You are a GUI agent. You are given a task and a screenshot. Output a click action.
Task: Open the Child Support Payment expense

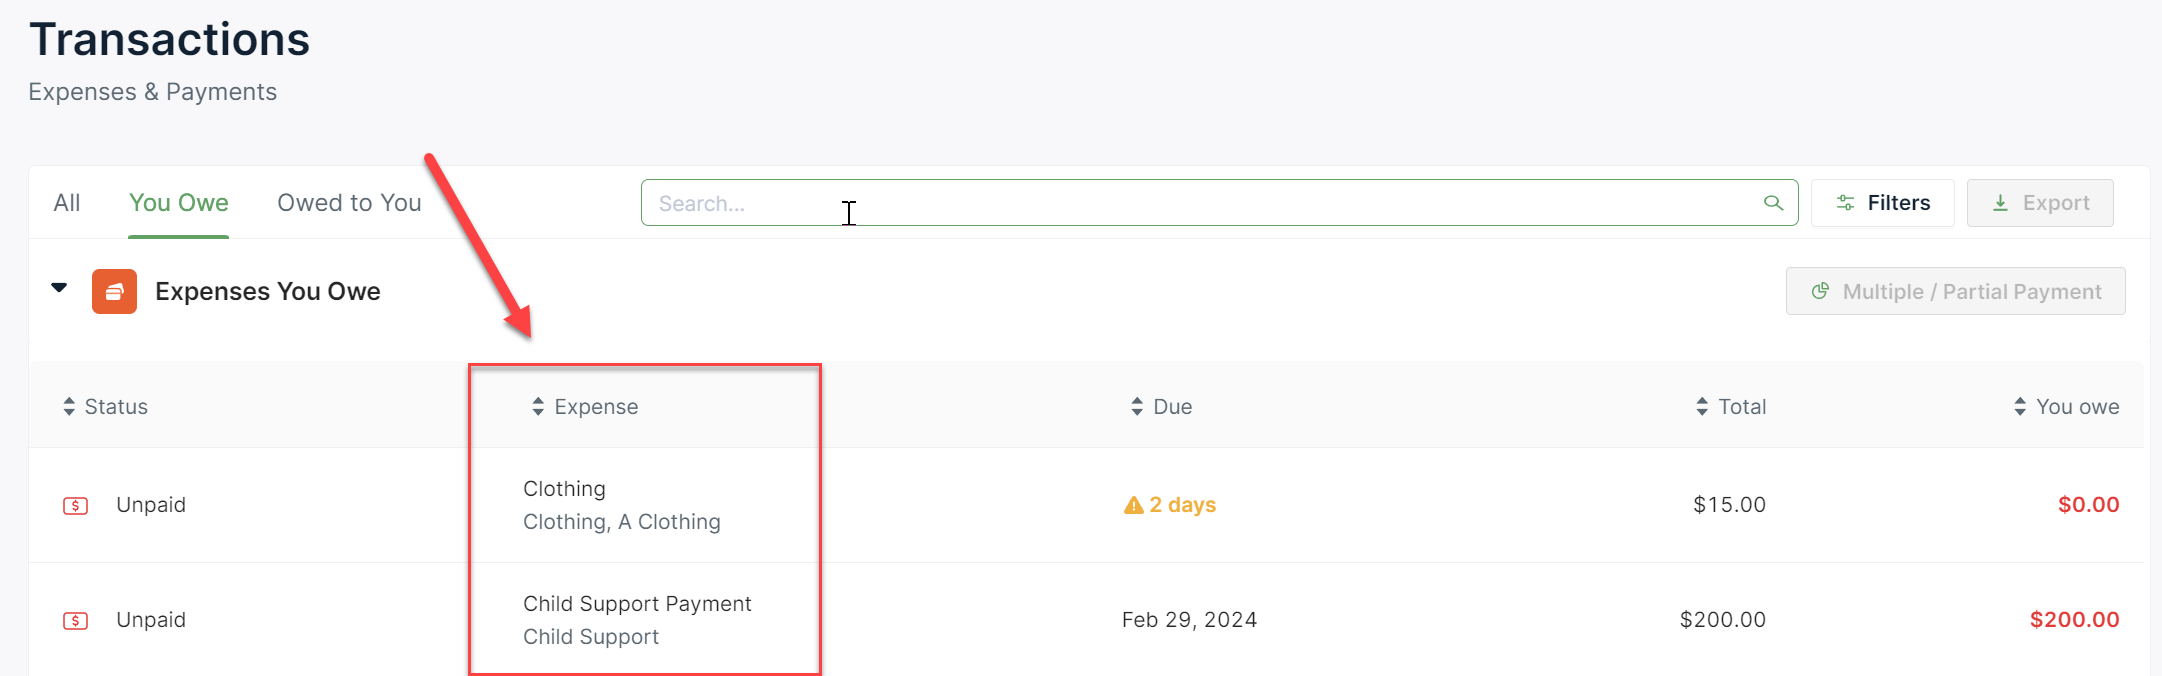pos(637,604)
